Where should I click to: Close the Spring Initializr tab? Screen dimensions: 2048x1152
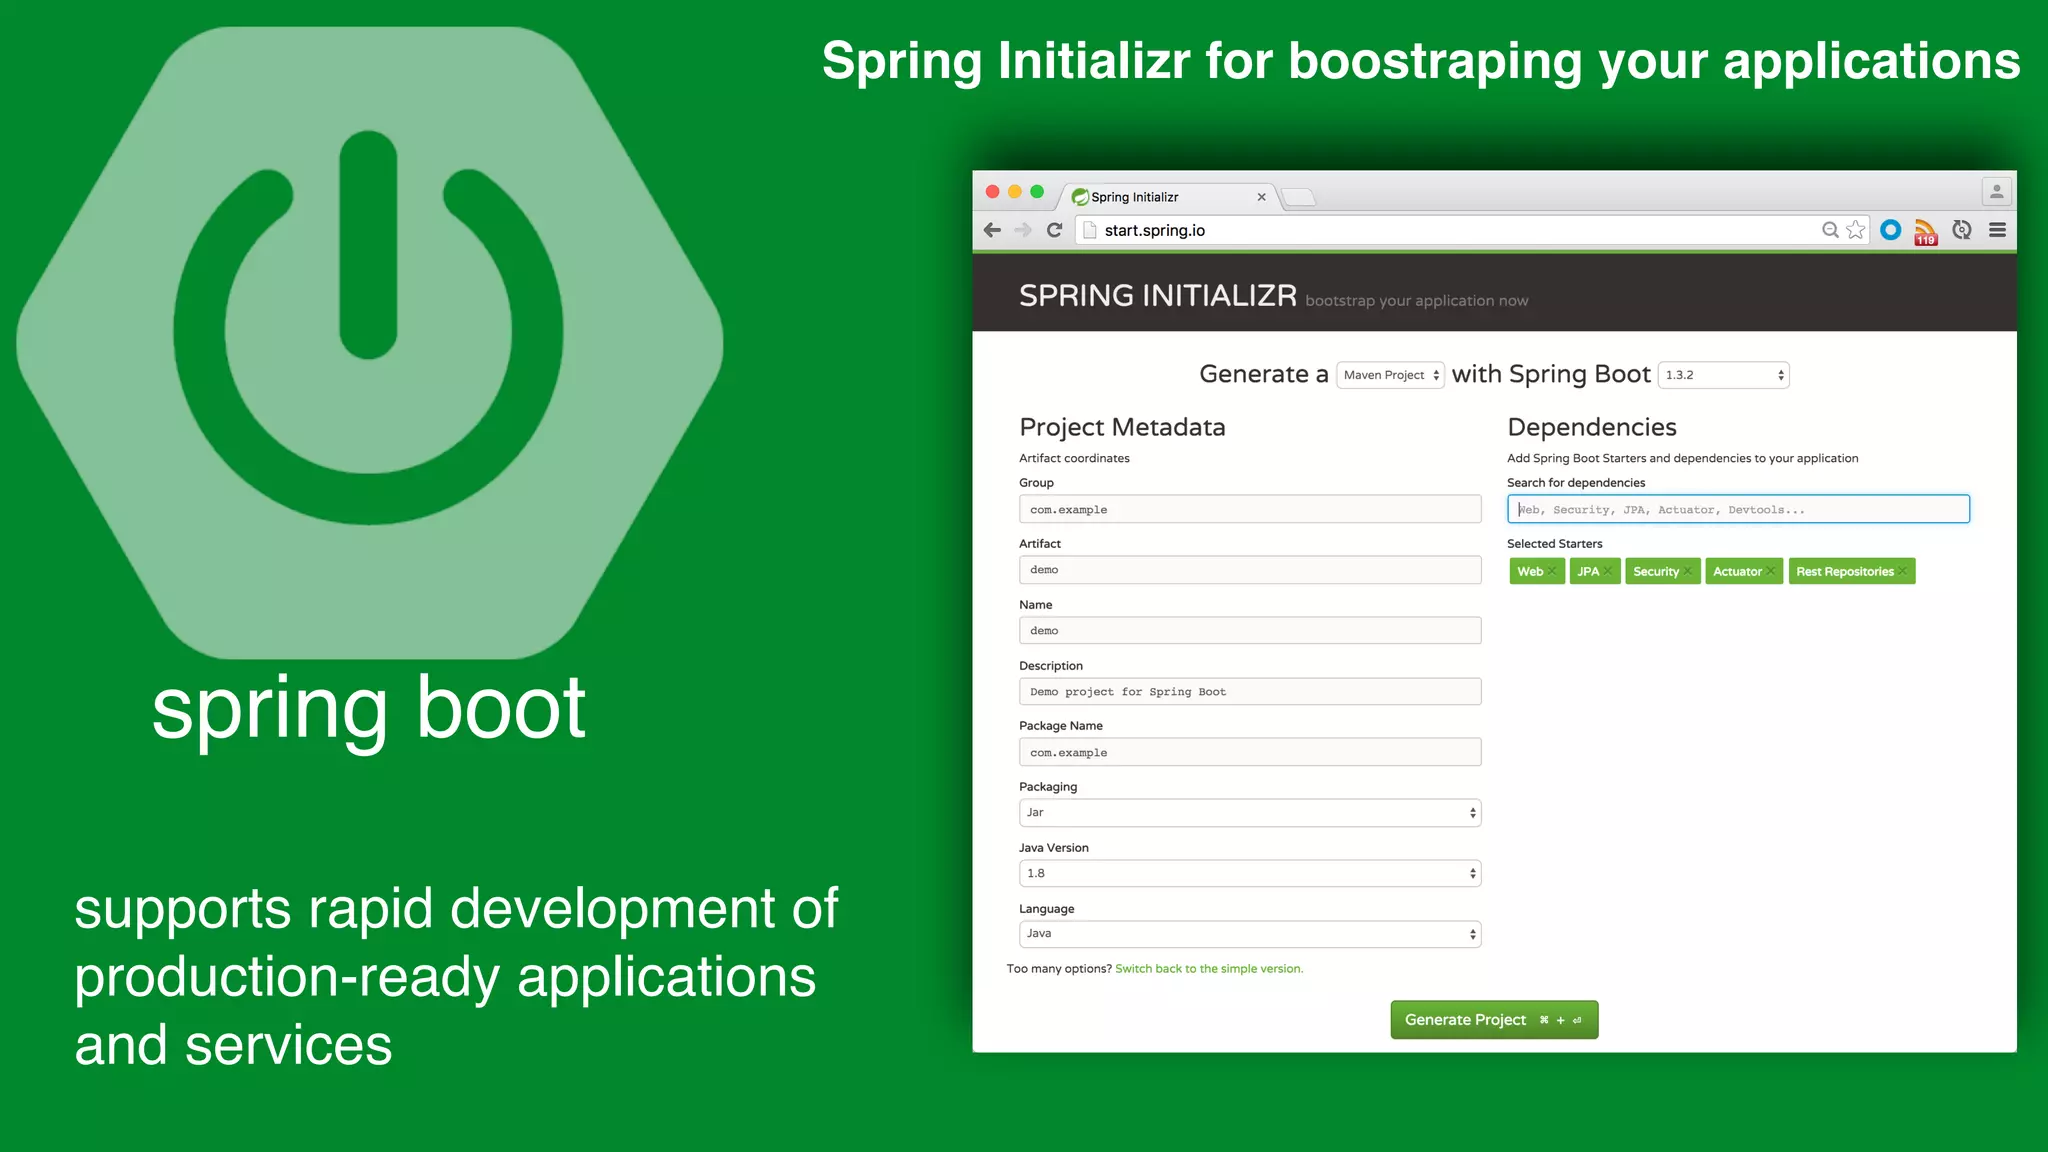coord(1261,197)
